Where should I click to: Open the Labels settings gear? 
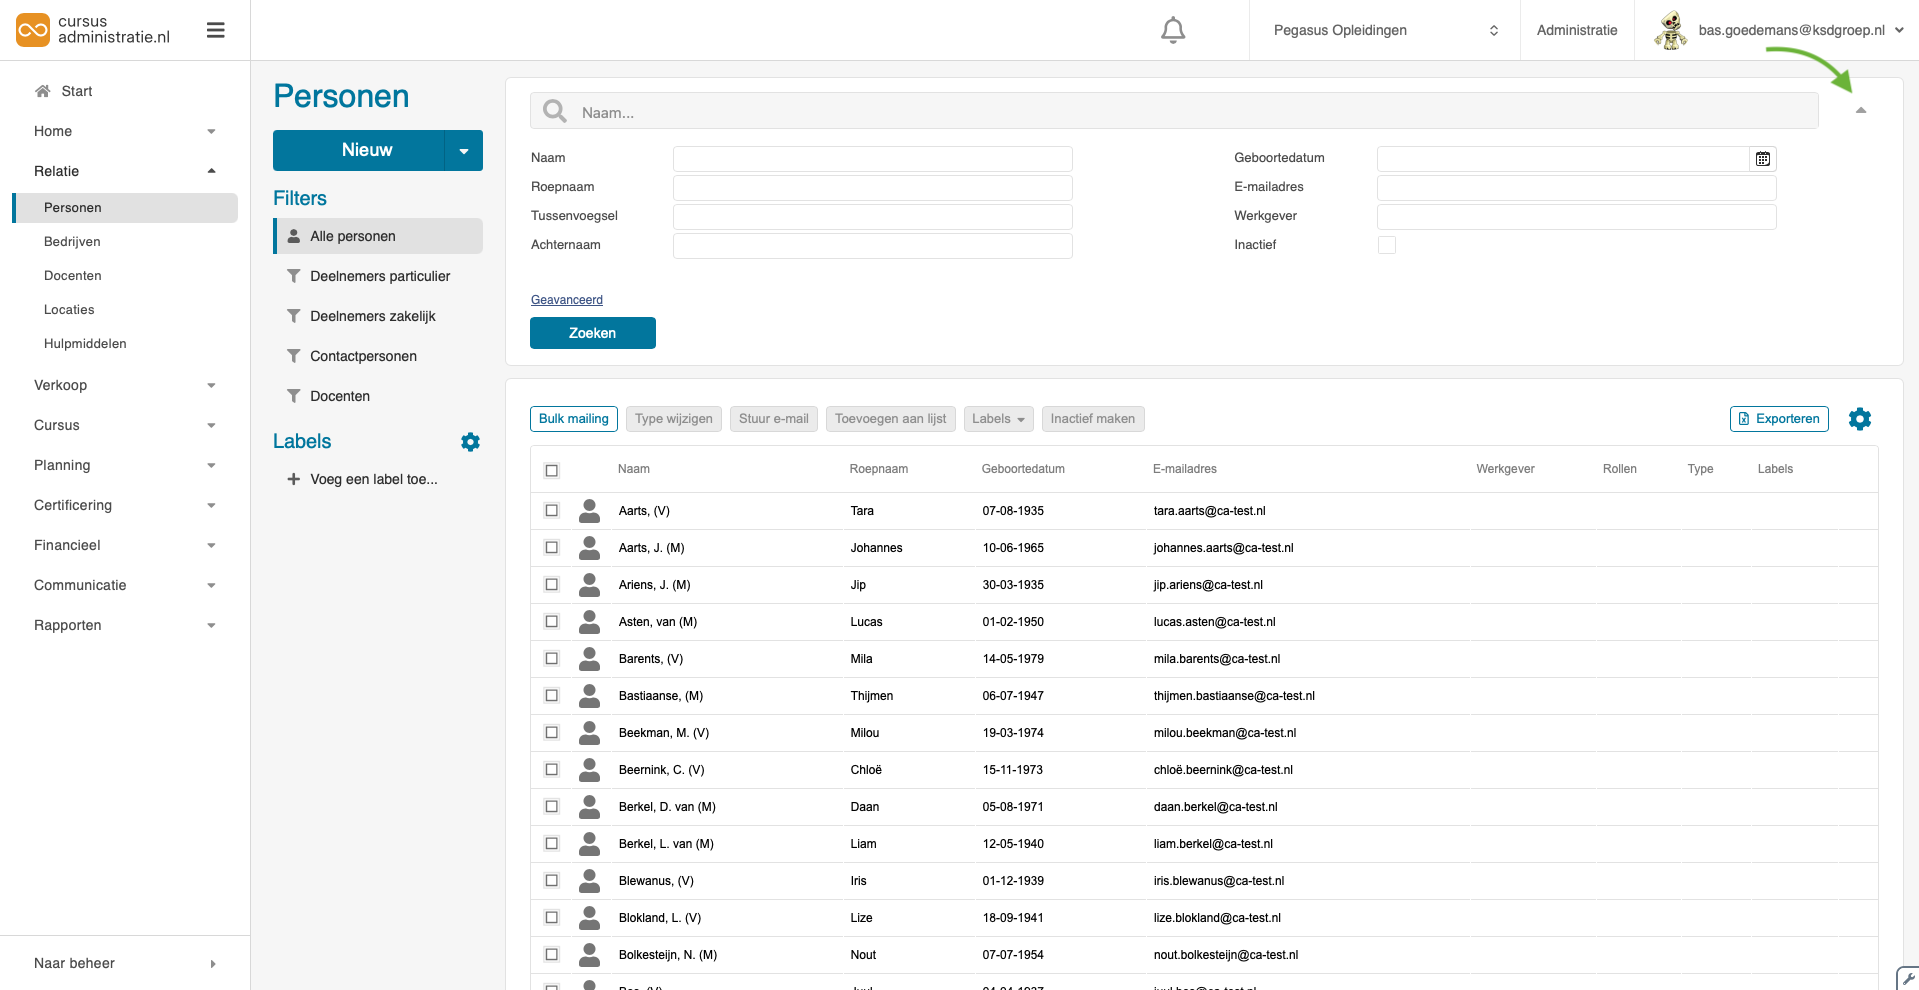470,442
